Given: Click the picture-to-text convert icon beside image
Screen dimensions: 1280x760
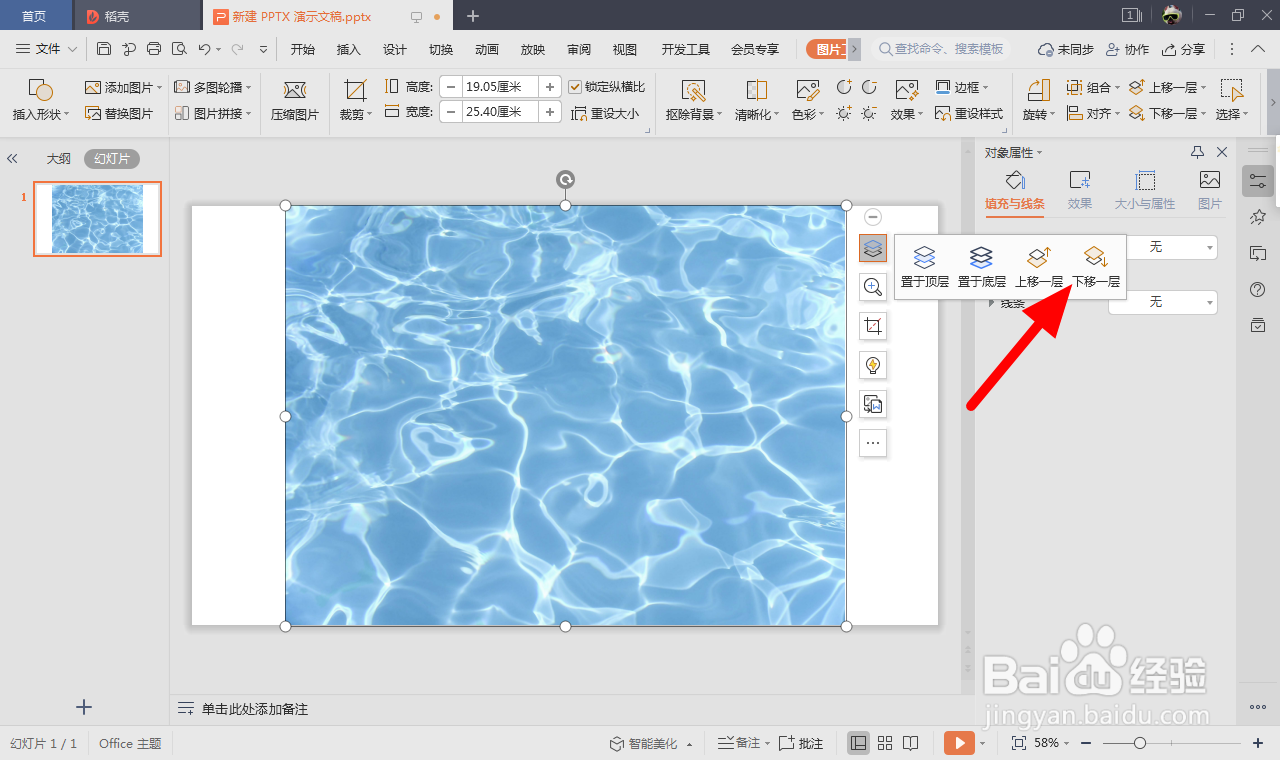Looking at the screenshot, I should tap(873, 404).
